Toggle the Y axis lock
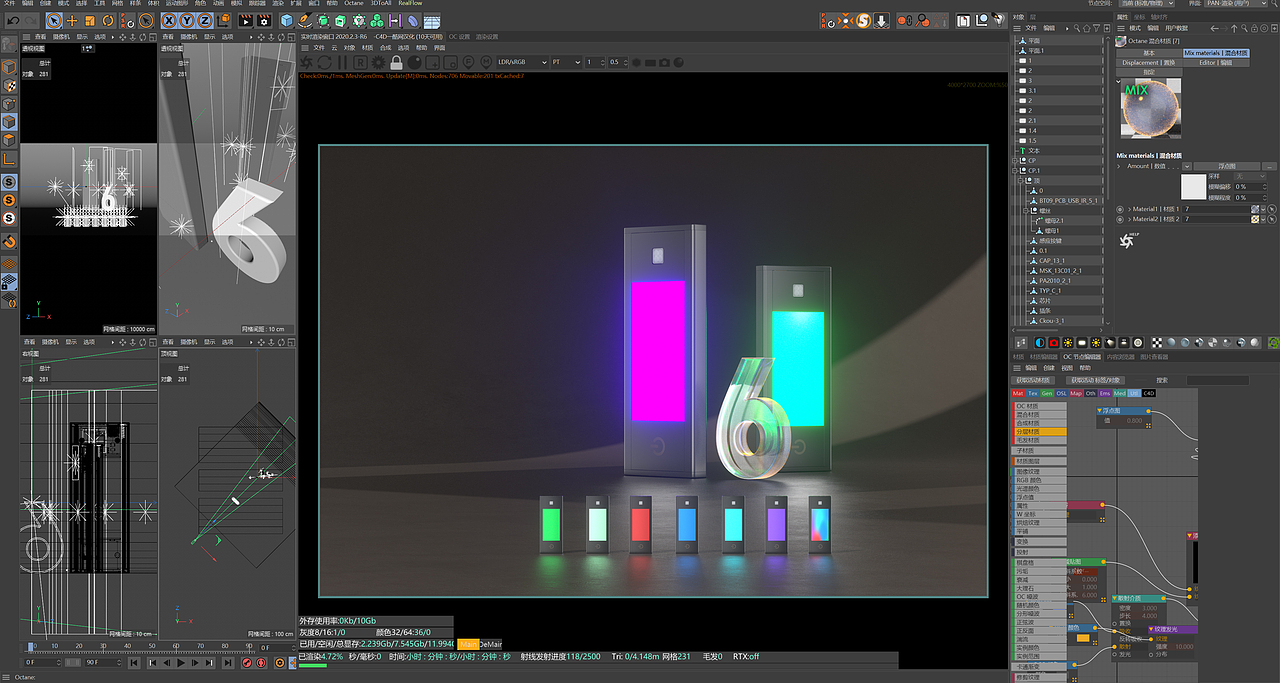Image resolution: width=1280 pixels, height=683 pixels. point(187,20)
